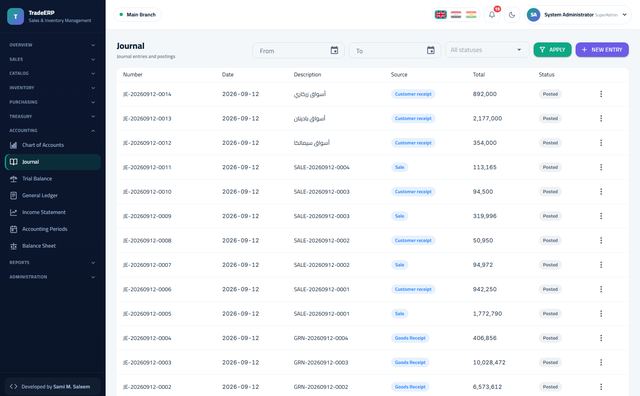The height and width of the screenshot is (396, 640).
Task: Click the To date field
Action: tap(395, 51)
